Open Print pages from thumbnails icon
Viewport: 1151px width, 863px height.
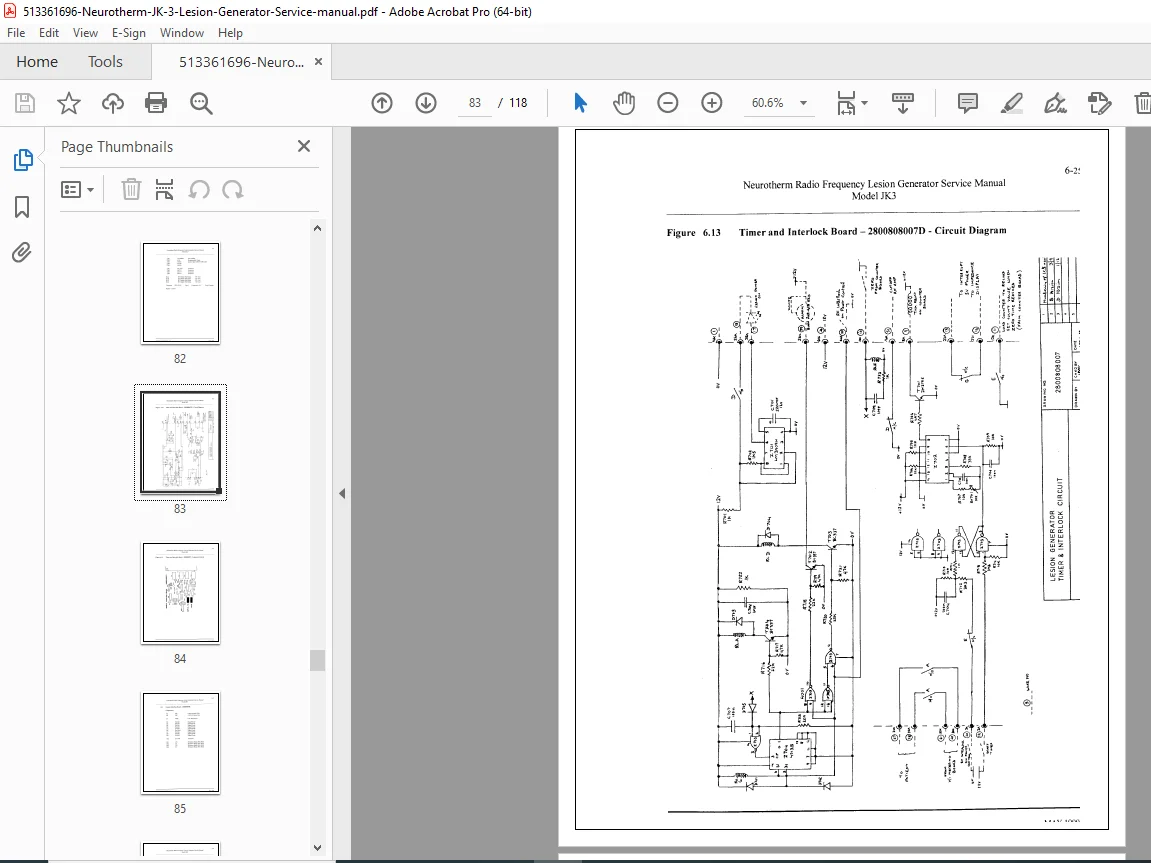(x=164, y=190)
